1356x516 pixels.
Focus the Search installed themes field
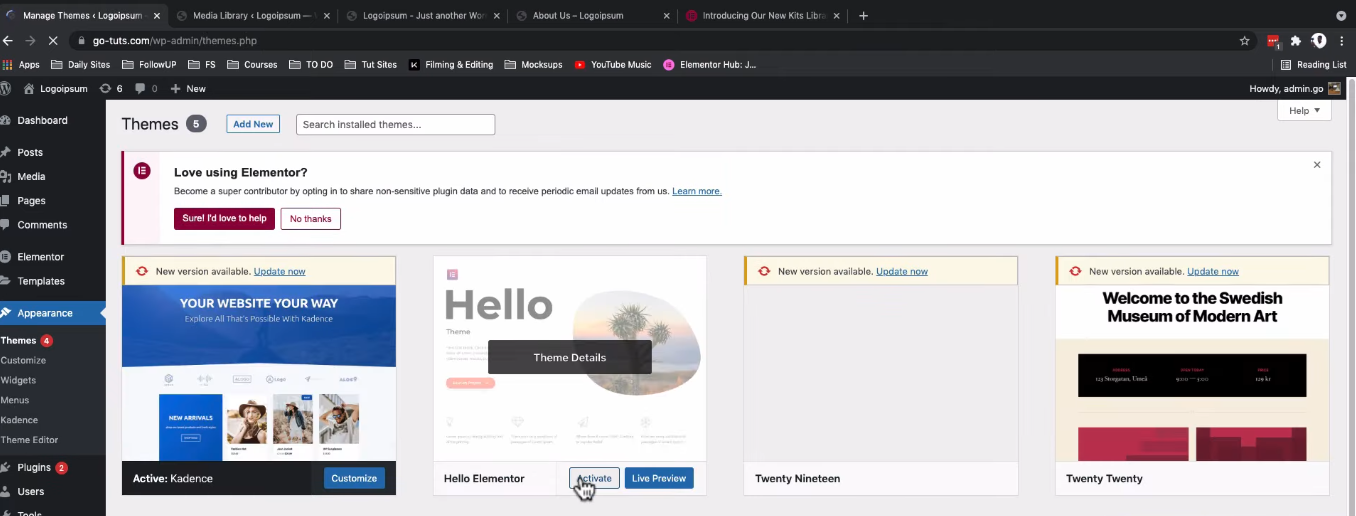395,125
